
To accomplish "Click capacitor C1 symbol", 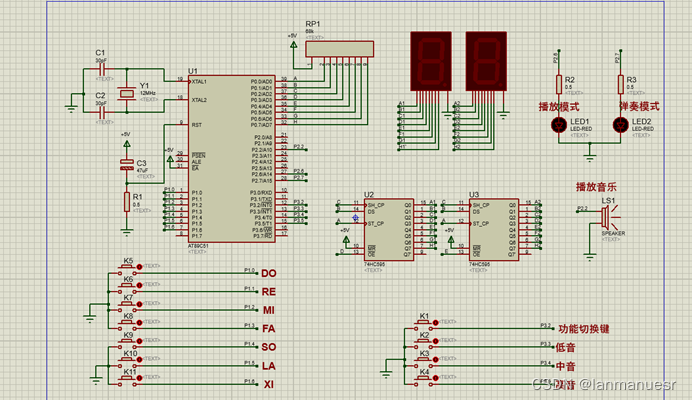I will (102, 69).
